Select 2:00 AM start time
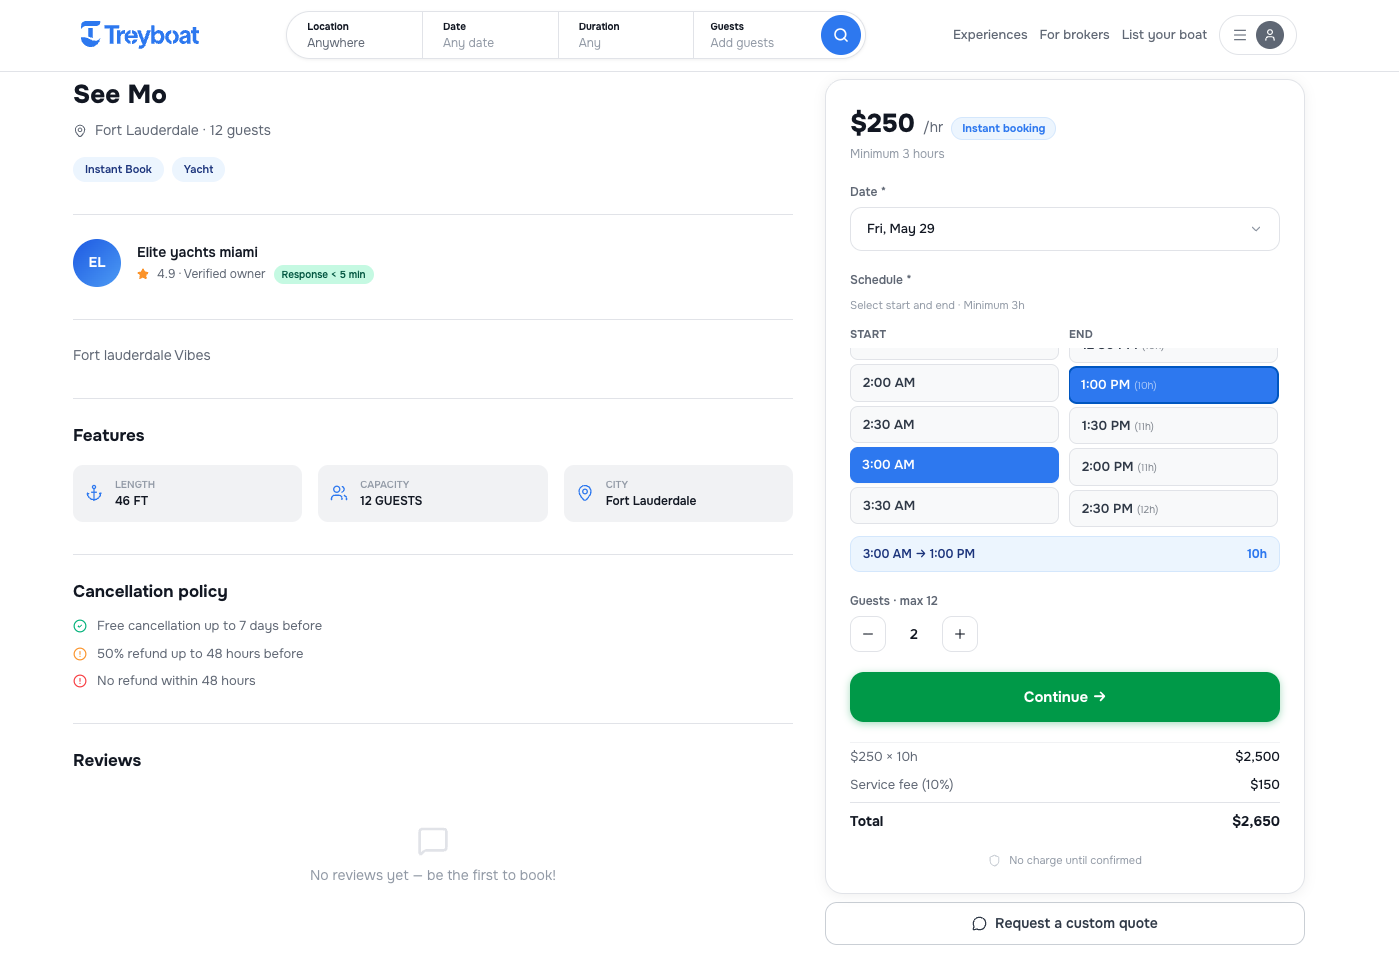 (954, 383)
